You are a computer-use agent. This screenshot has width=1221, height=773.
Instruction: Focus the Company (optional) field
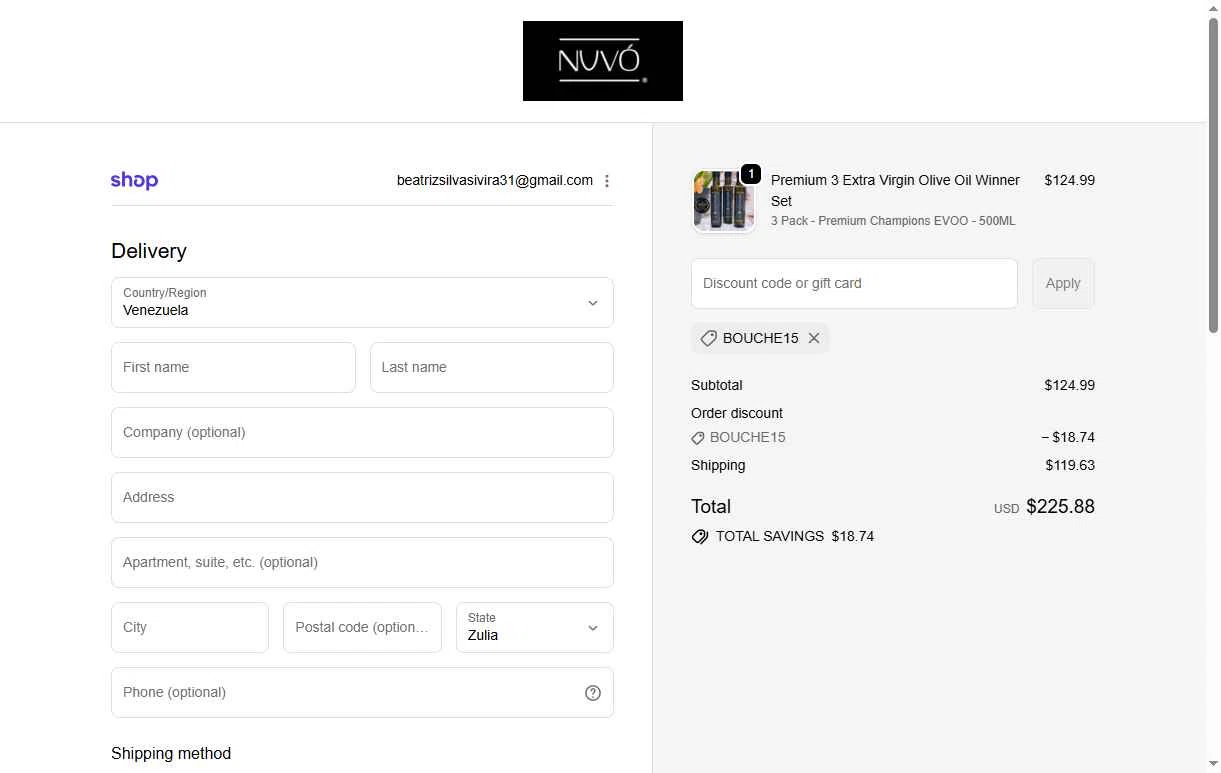[x=362, y=432]
